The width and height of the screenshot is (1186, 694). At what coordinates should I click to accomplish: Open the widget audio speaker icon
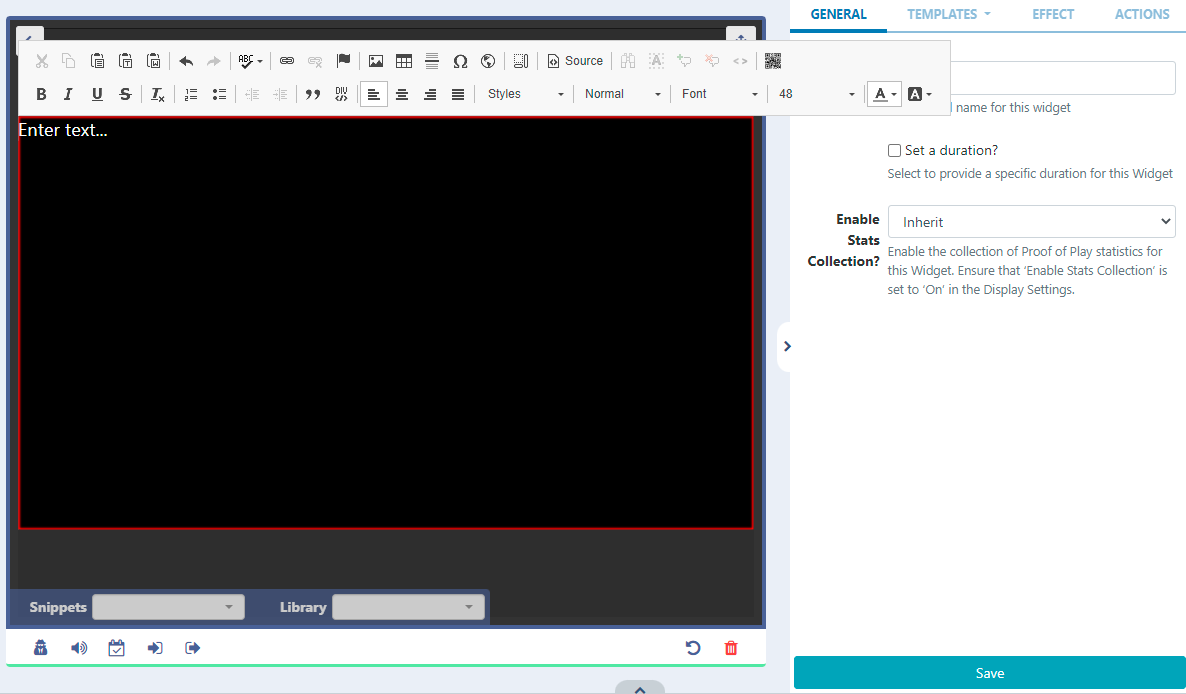point(79,648)
